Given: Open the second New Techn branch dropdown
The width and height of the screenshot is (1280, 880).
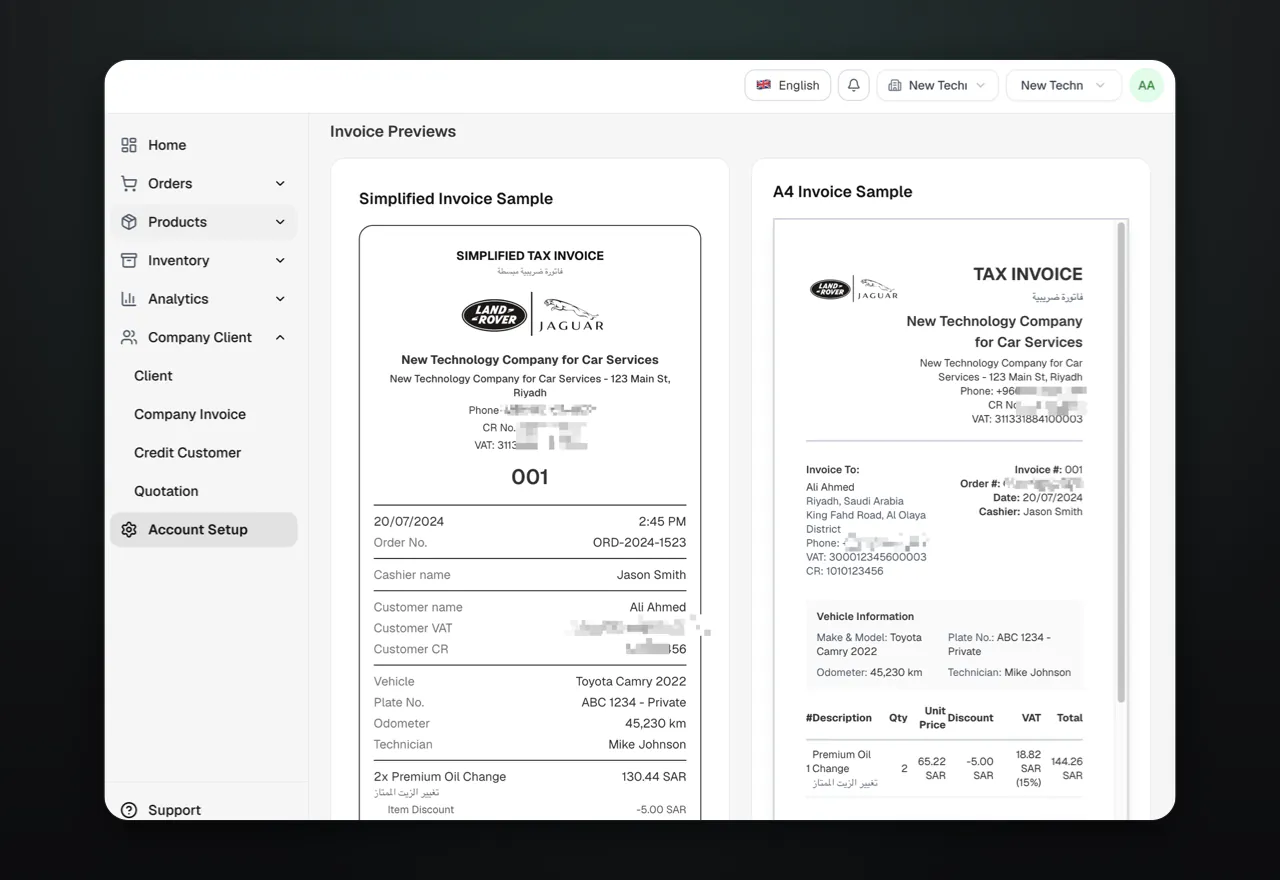Looking at the screenshot, I should tap(1063, 85).
